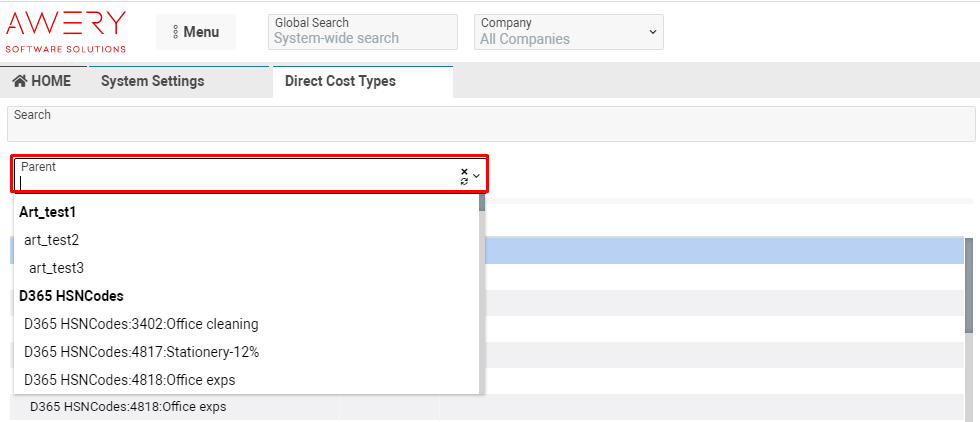Pick art_test3 from the Parent options

click(56, 268)
